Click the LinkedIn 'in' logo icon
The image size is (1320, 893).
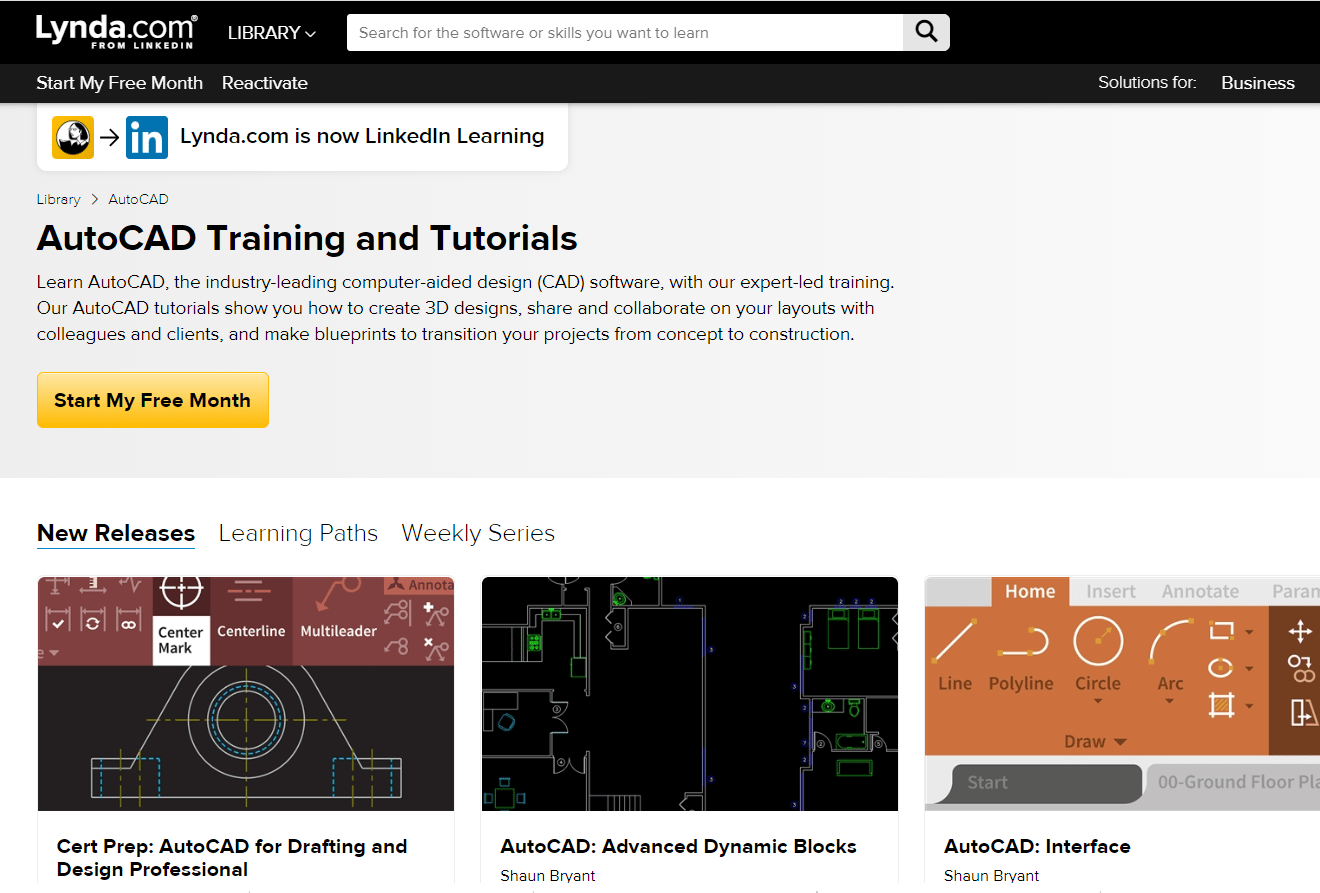pos(147,137)
